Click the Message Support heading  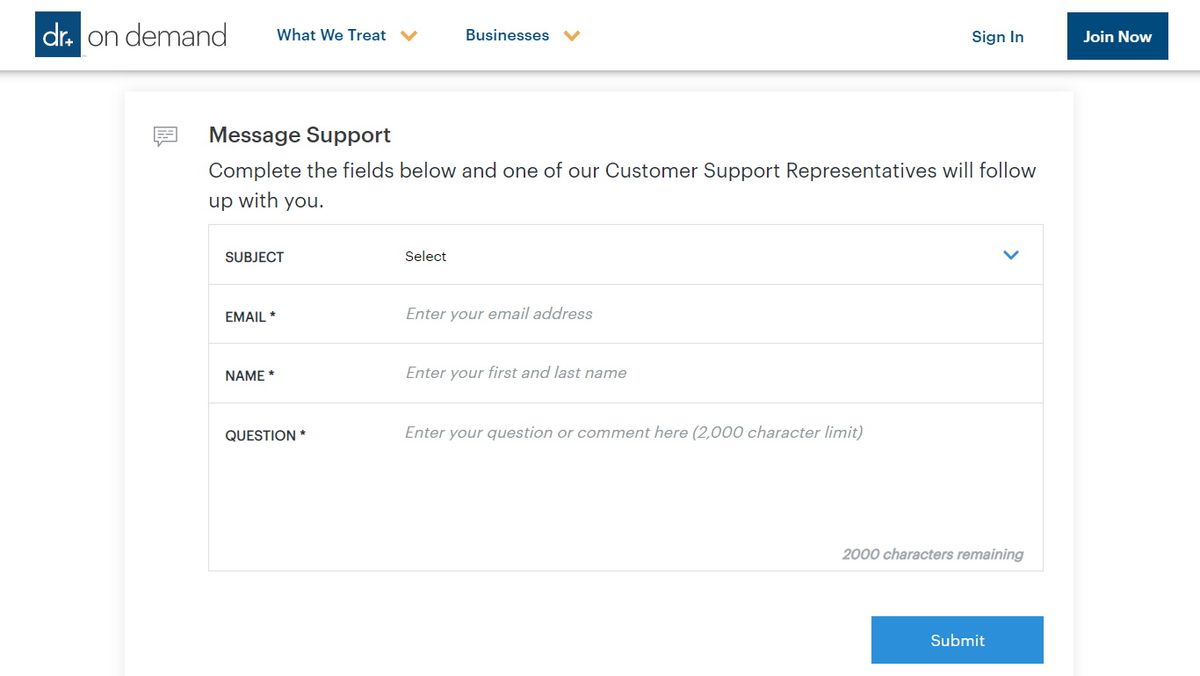tap(299, 135)
